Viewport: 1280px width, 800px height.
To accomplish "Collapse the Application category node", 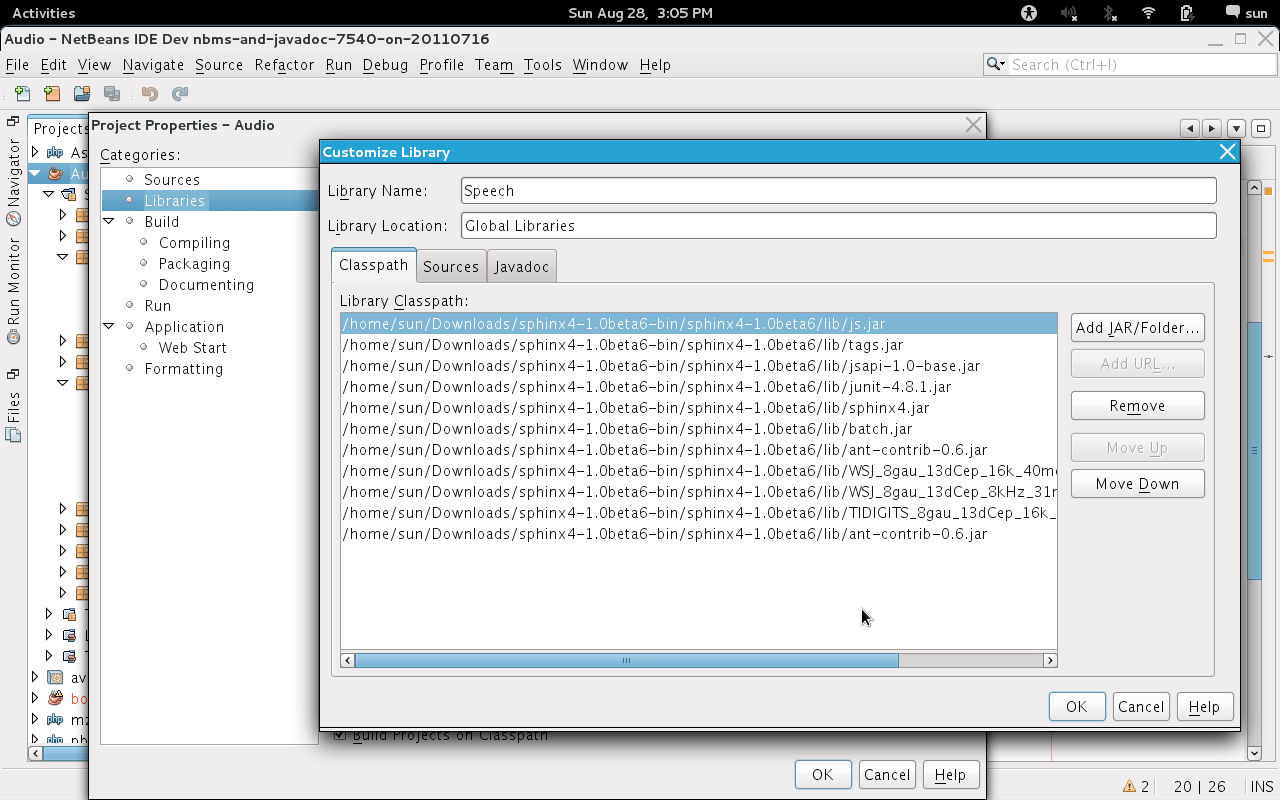I will [110, 327].
